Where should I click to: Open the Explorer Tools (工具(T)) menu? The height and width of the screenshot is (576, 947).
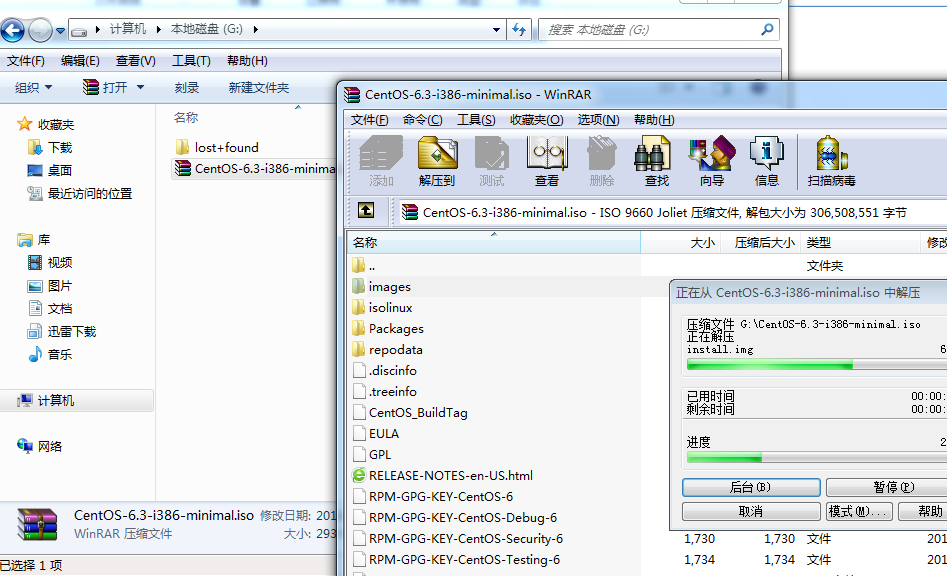pyautogui.click(x=191, y=61)
